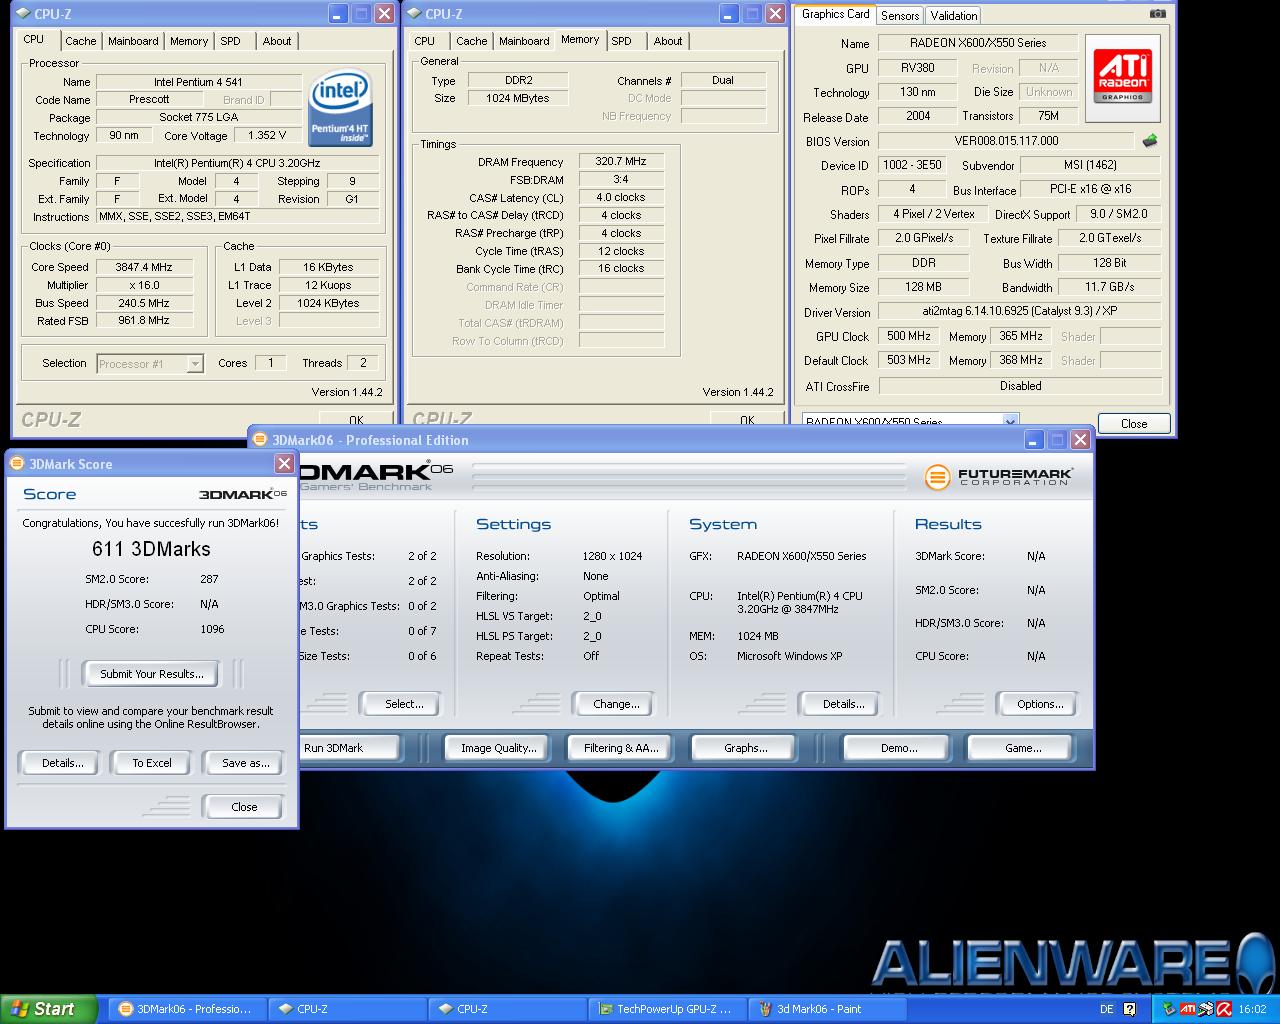The height and width of the screenshot is (1024, 1280).
Task: Launch the Demo button
Action: (x=899, y=748)
